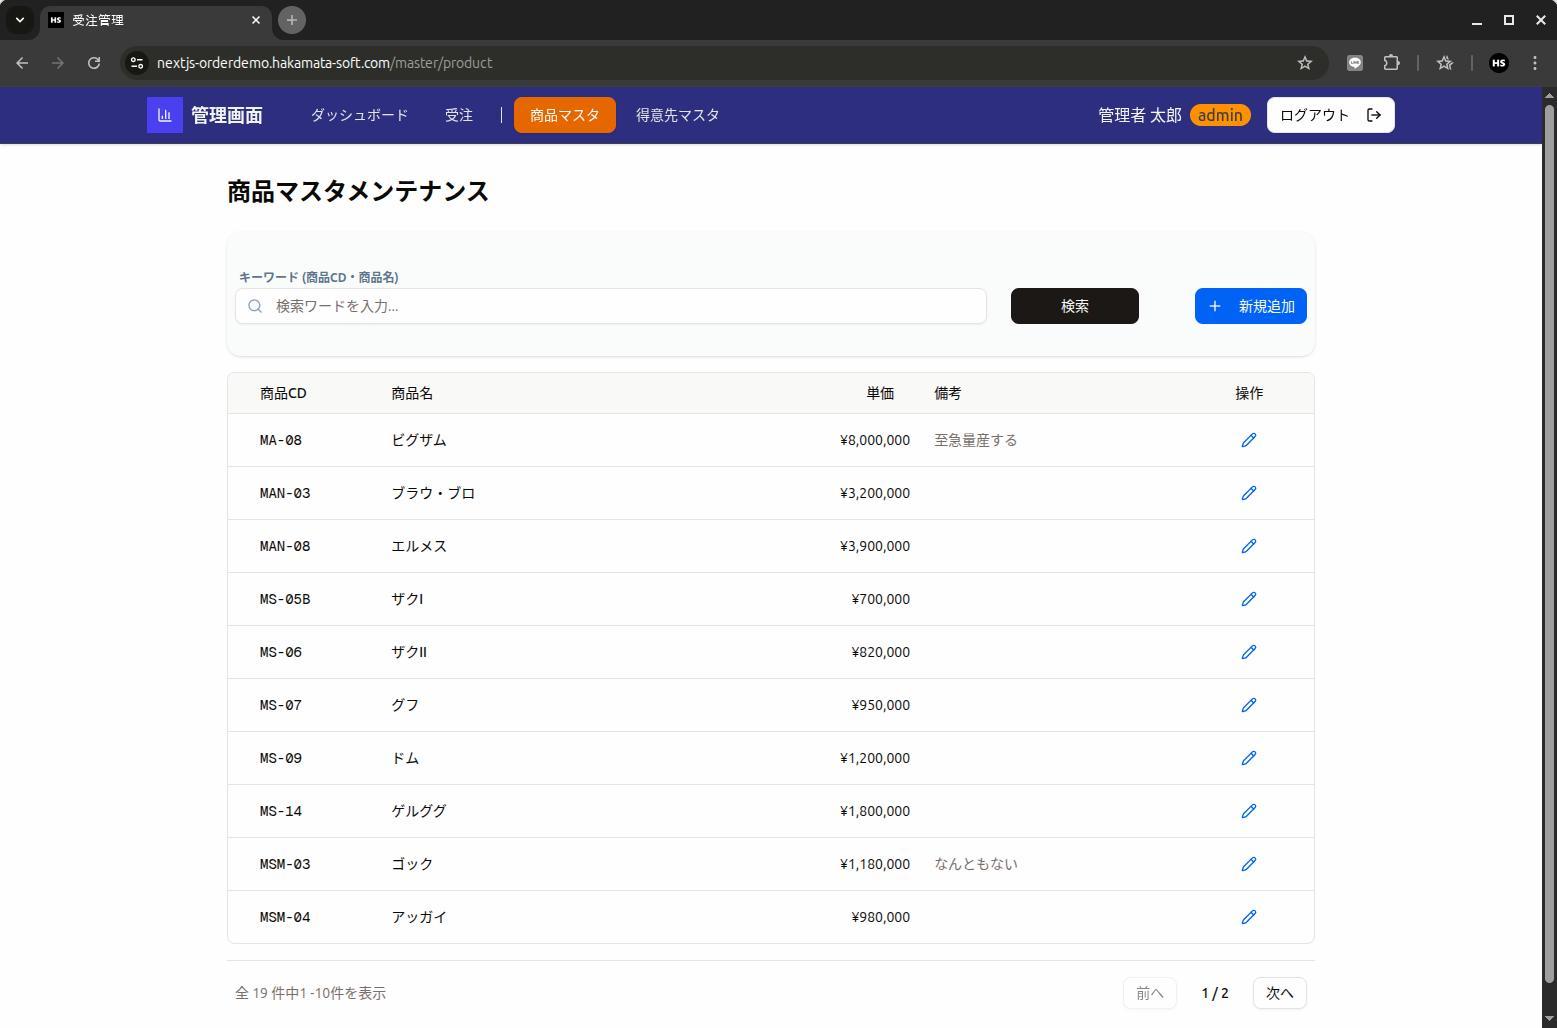Click the bookmark star in the address bar
This screenshot has width=1557, height=1028.
[1304, 62]
